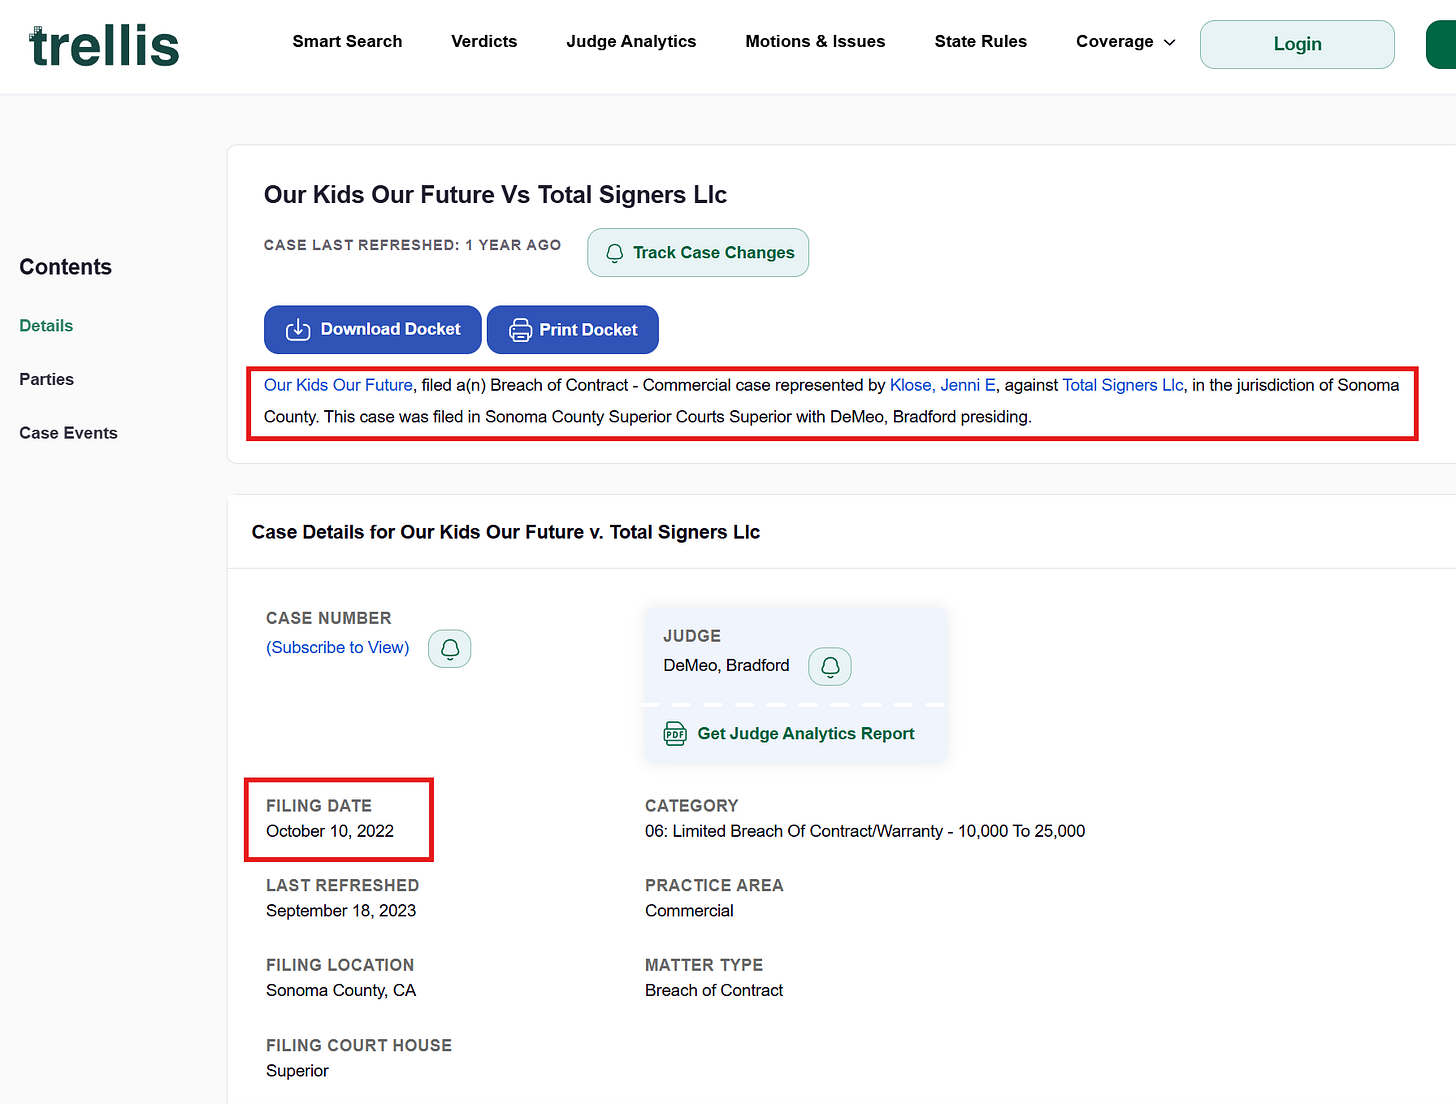Click the Print Docket button
1456x1104 pixels.
pyautogui.click(x=573, y=330)
